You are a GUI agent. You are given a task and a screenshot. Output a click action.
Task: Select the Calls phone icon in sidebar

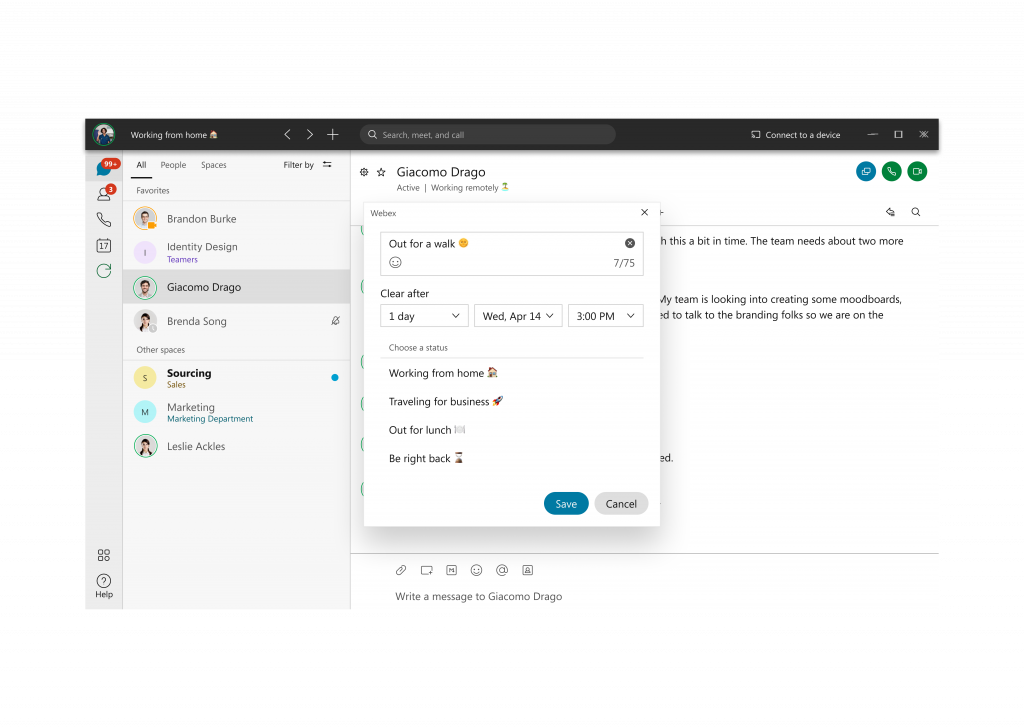coord(103,218)
